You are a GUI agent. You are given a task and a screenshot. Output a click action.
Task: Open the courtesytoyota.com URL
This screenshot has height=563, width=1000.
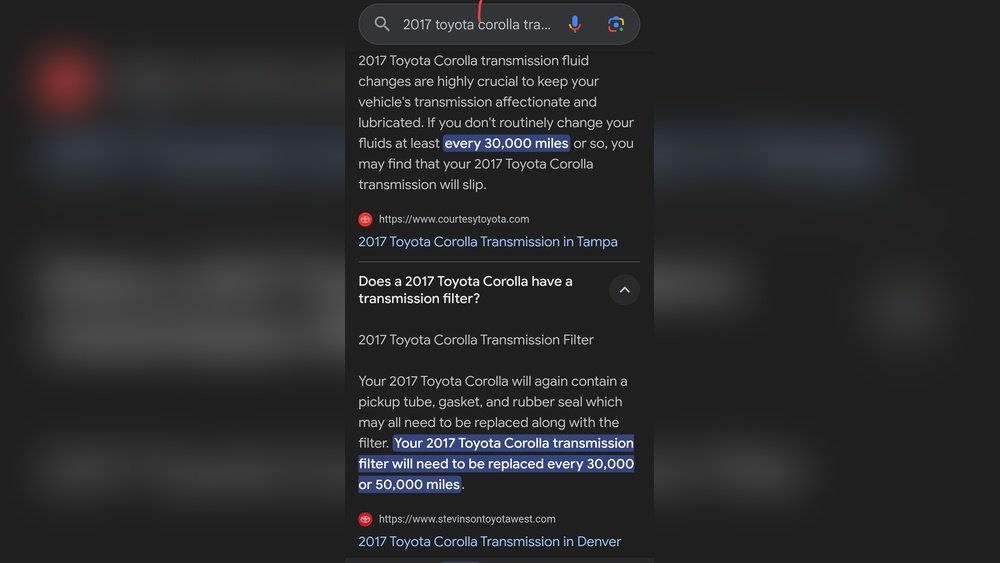tap(453, 219)
